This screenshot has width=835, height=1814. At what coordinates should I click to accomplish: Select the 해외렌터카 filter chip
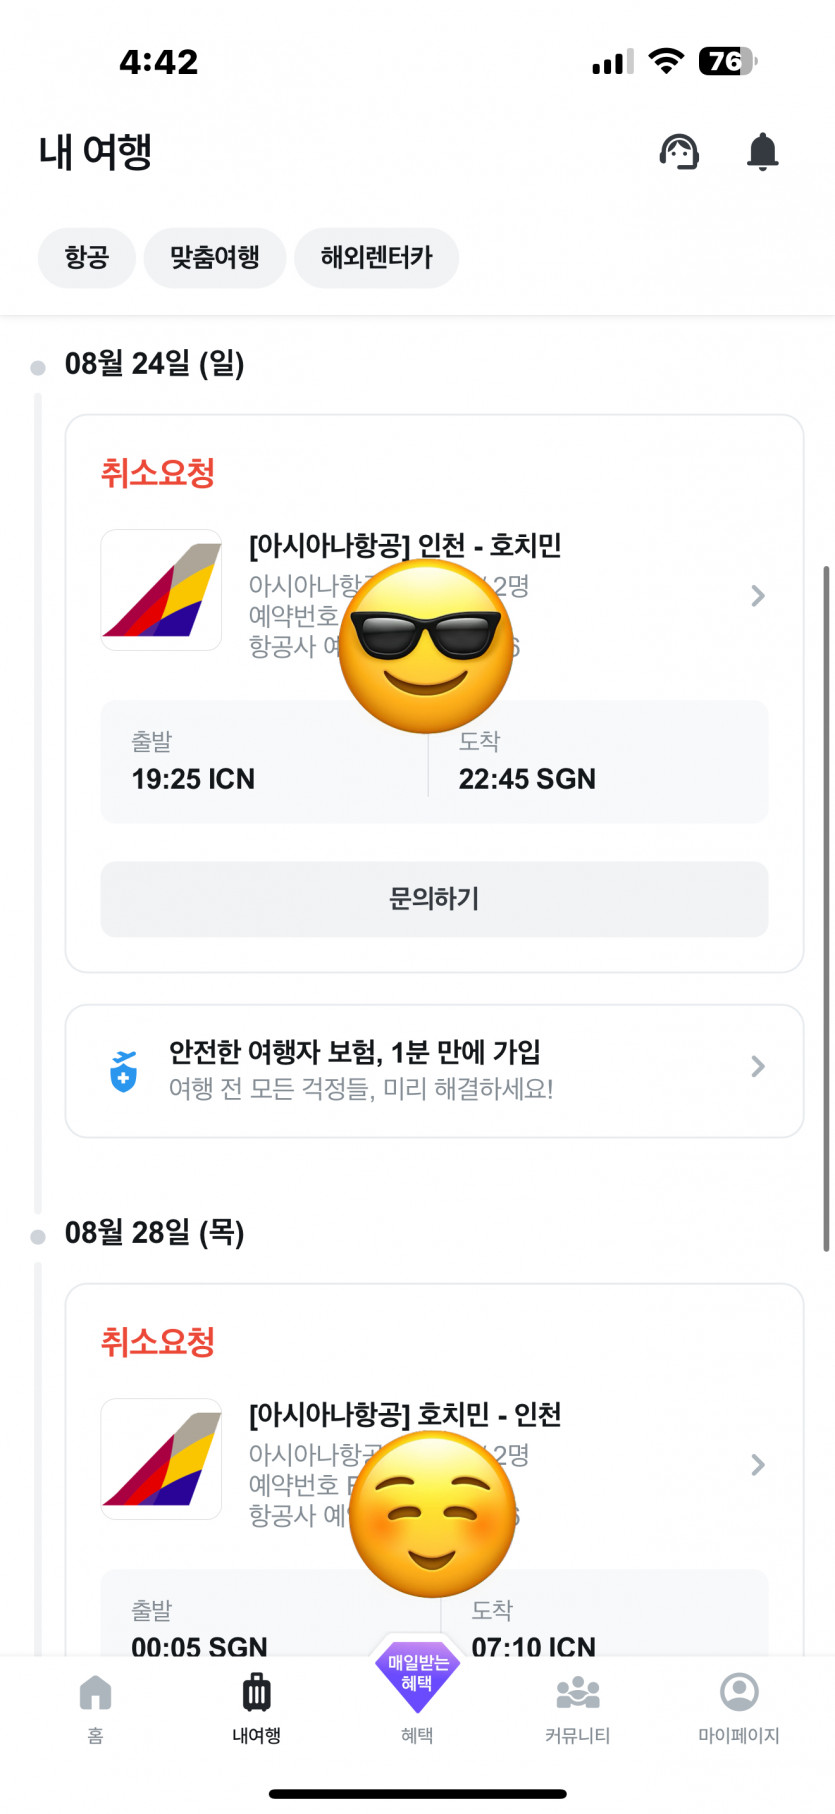376,258
